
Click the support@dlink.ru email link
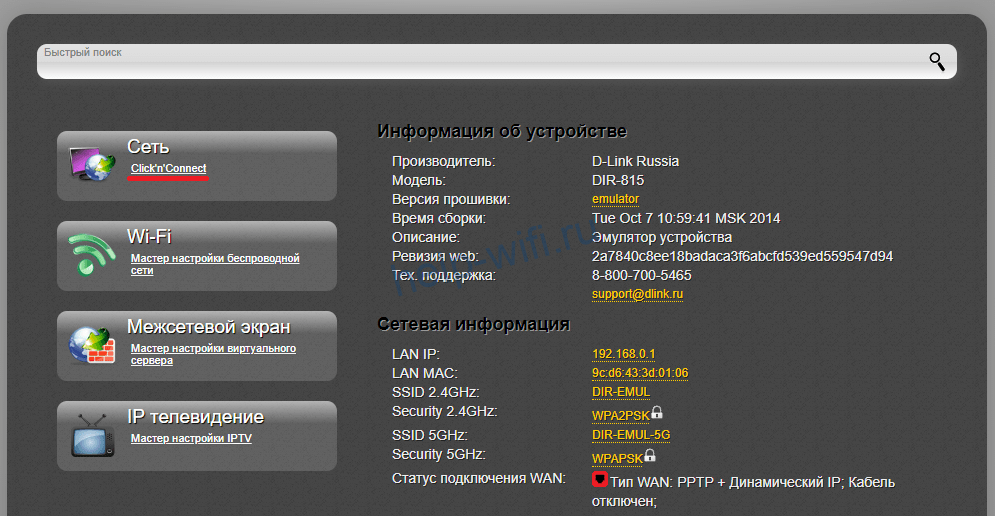(x=638, y=294)
